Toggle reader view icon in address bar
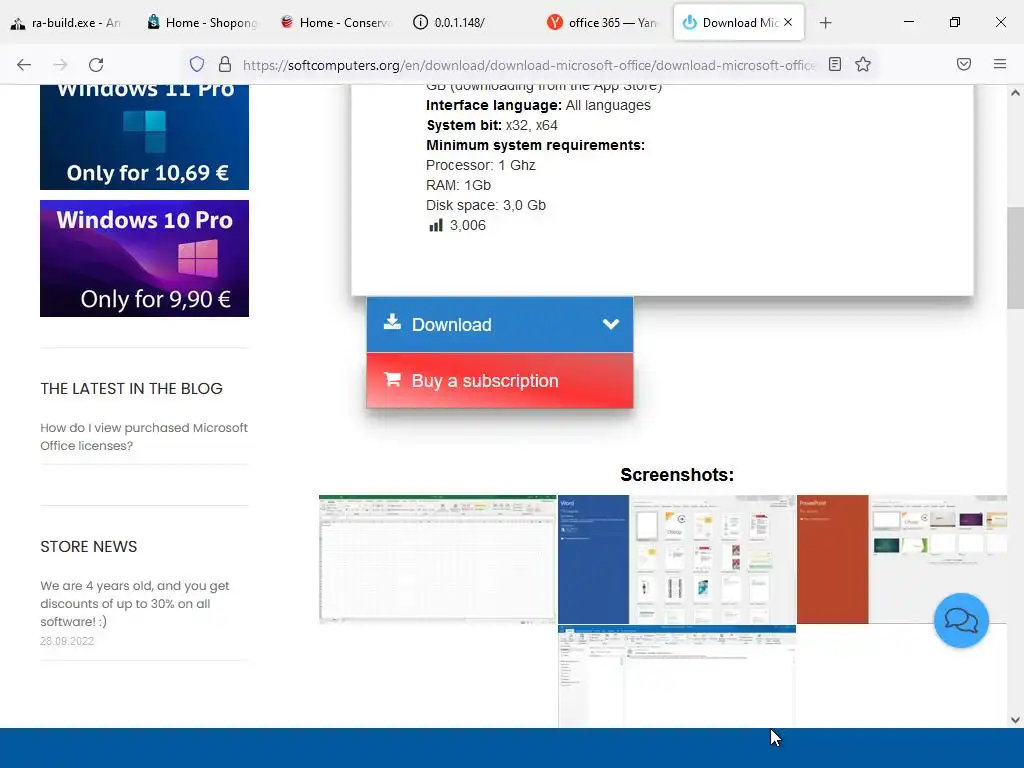 (x=835, y=64)
